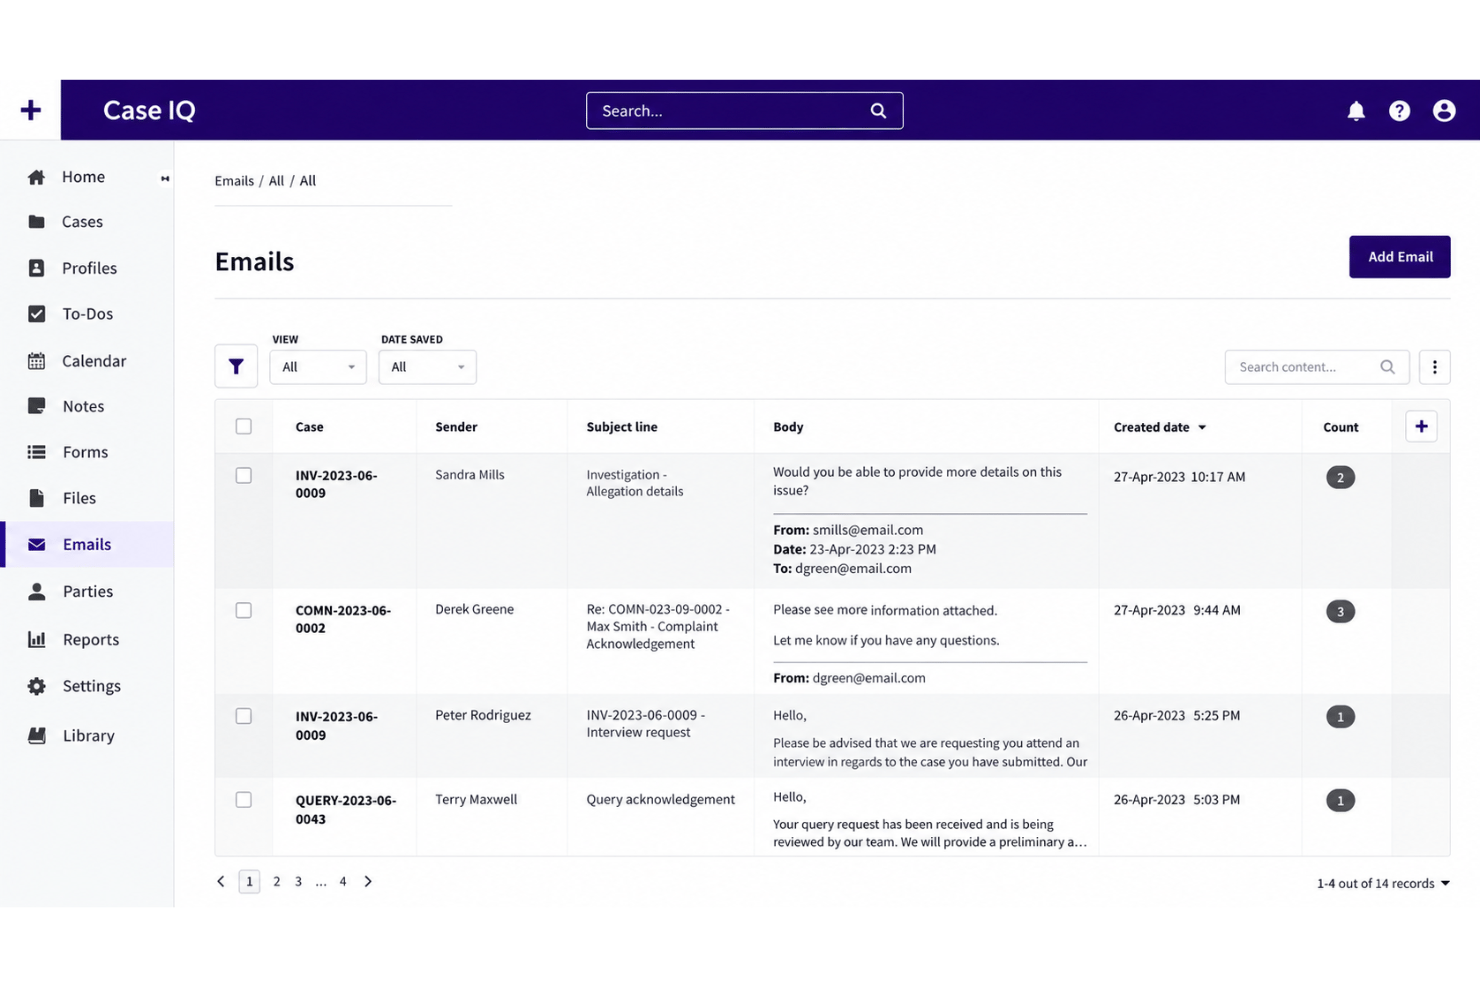Open Reports in the sidebar
The width and height of the screenshot is (1480, 987).
tap(87, 639)
